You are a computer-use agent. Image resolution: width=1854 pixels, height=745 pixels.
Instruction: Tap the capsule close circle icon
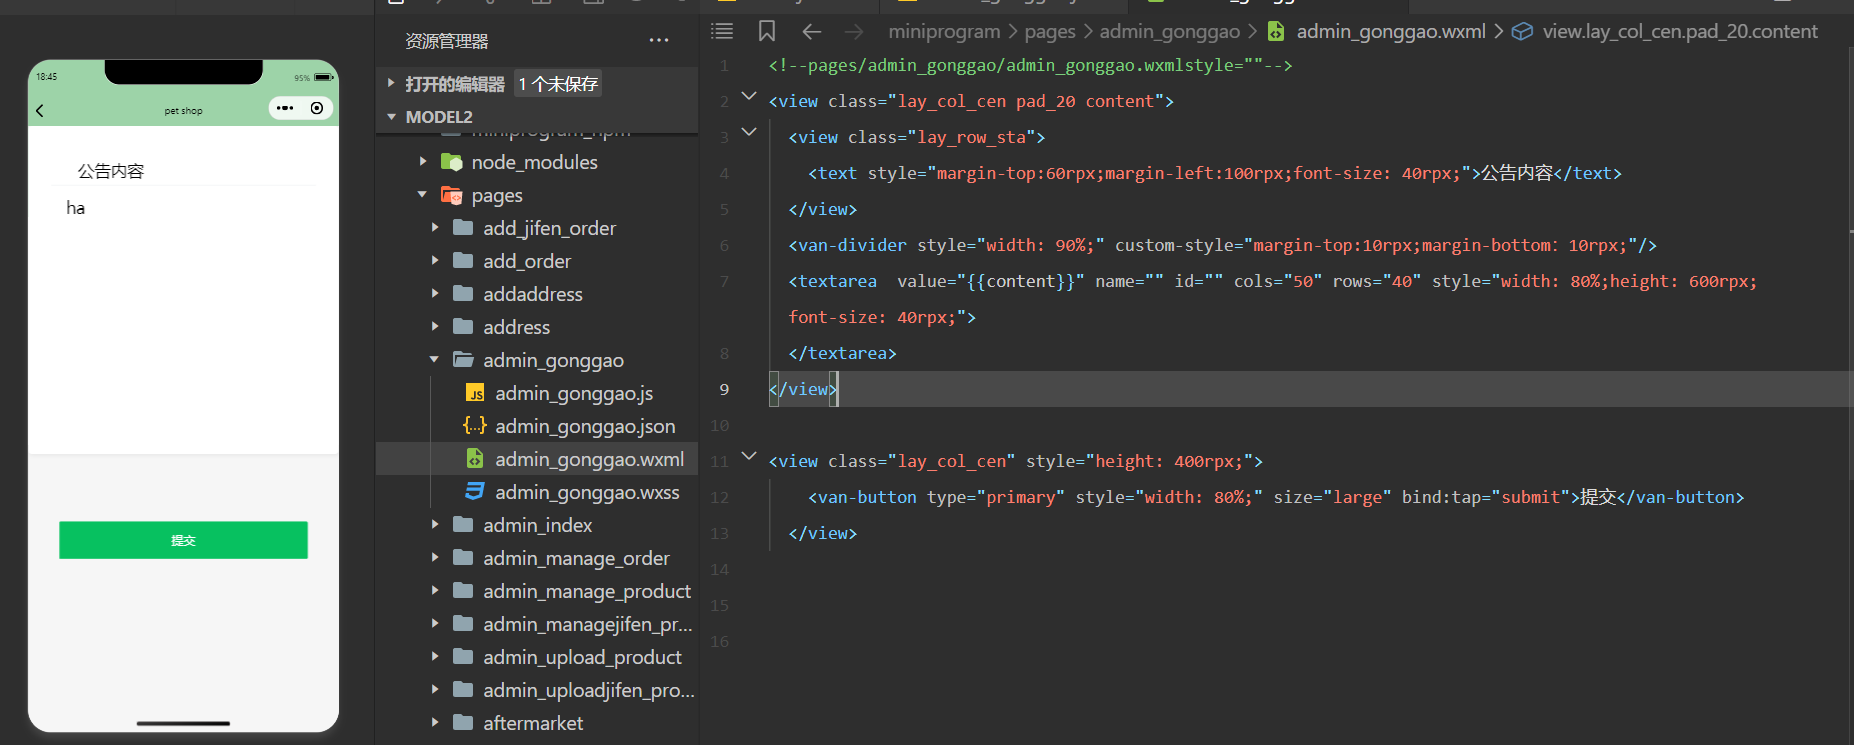317,108
